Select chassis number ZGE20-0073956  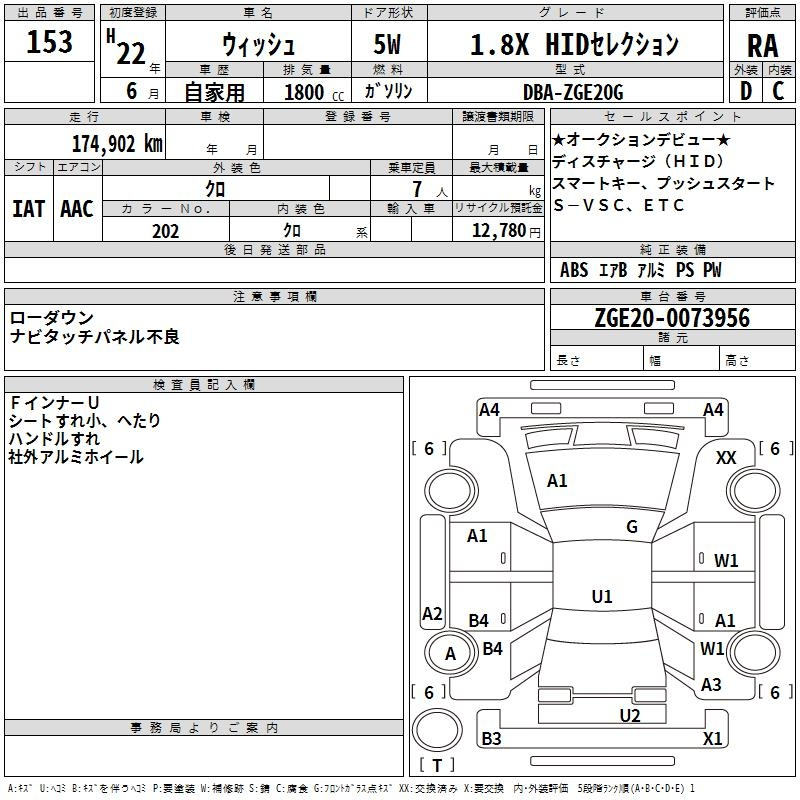pos(672,318)
